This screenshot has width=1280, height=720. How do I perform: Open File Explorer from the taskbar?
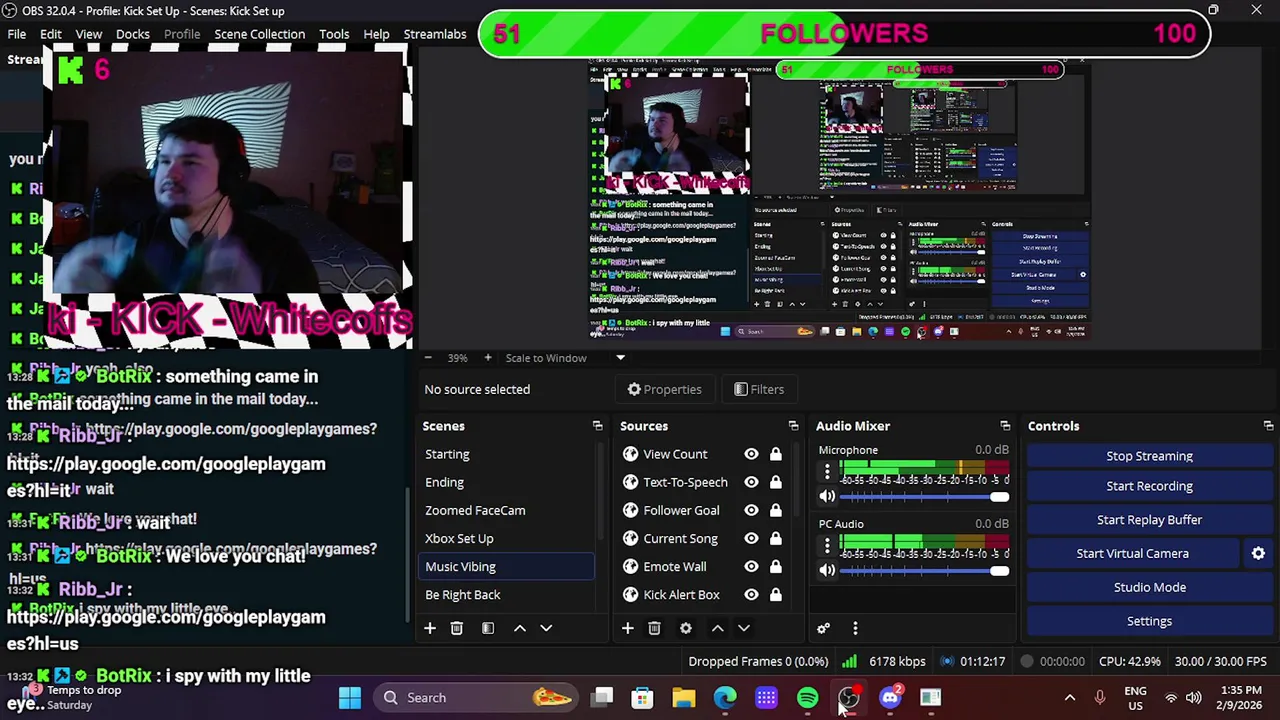click(684, 698)
